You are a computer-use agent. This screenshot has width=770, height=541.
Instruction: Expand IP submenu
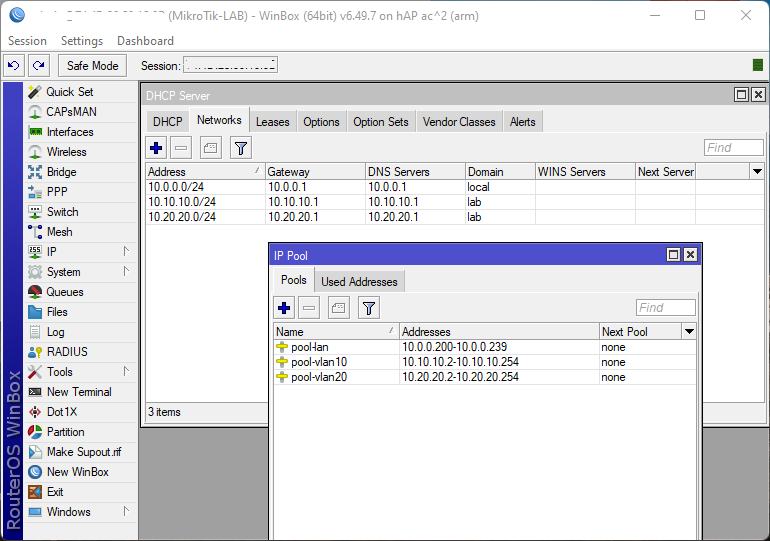pyautogui.click(x=126, y=252)
